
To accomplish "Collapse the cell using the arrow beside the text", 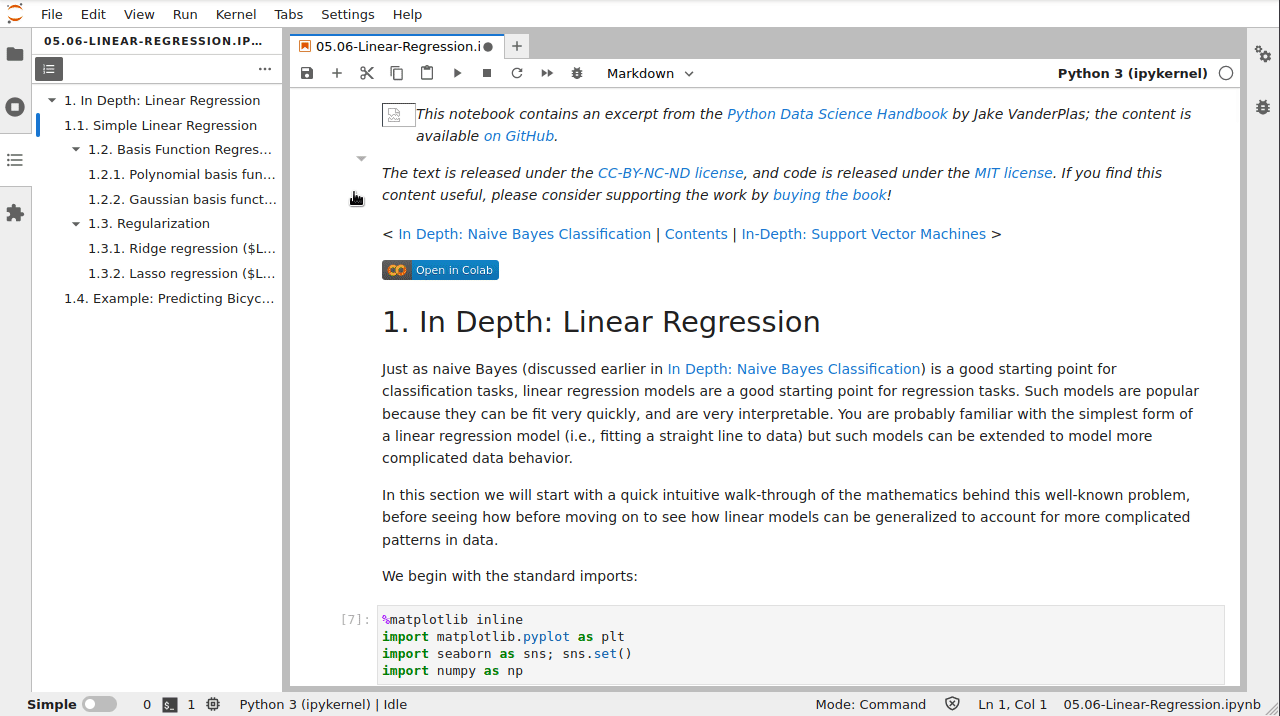I will (x=361, y=159).
